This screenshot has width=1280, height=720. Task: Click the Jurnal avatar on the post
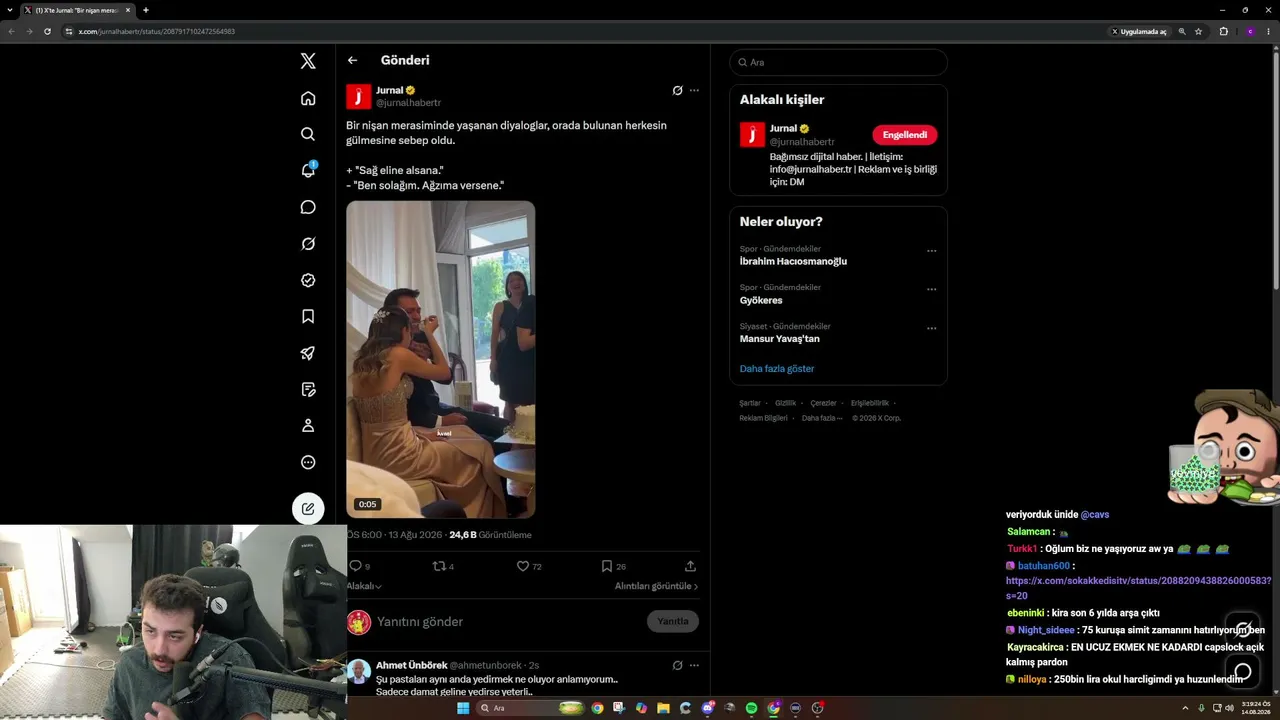coord(359,96)
